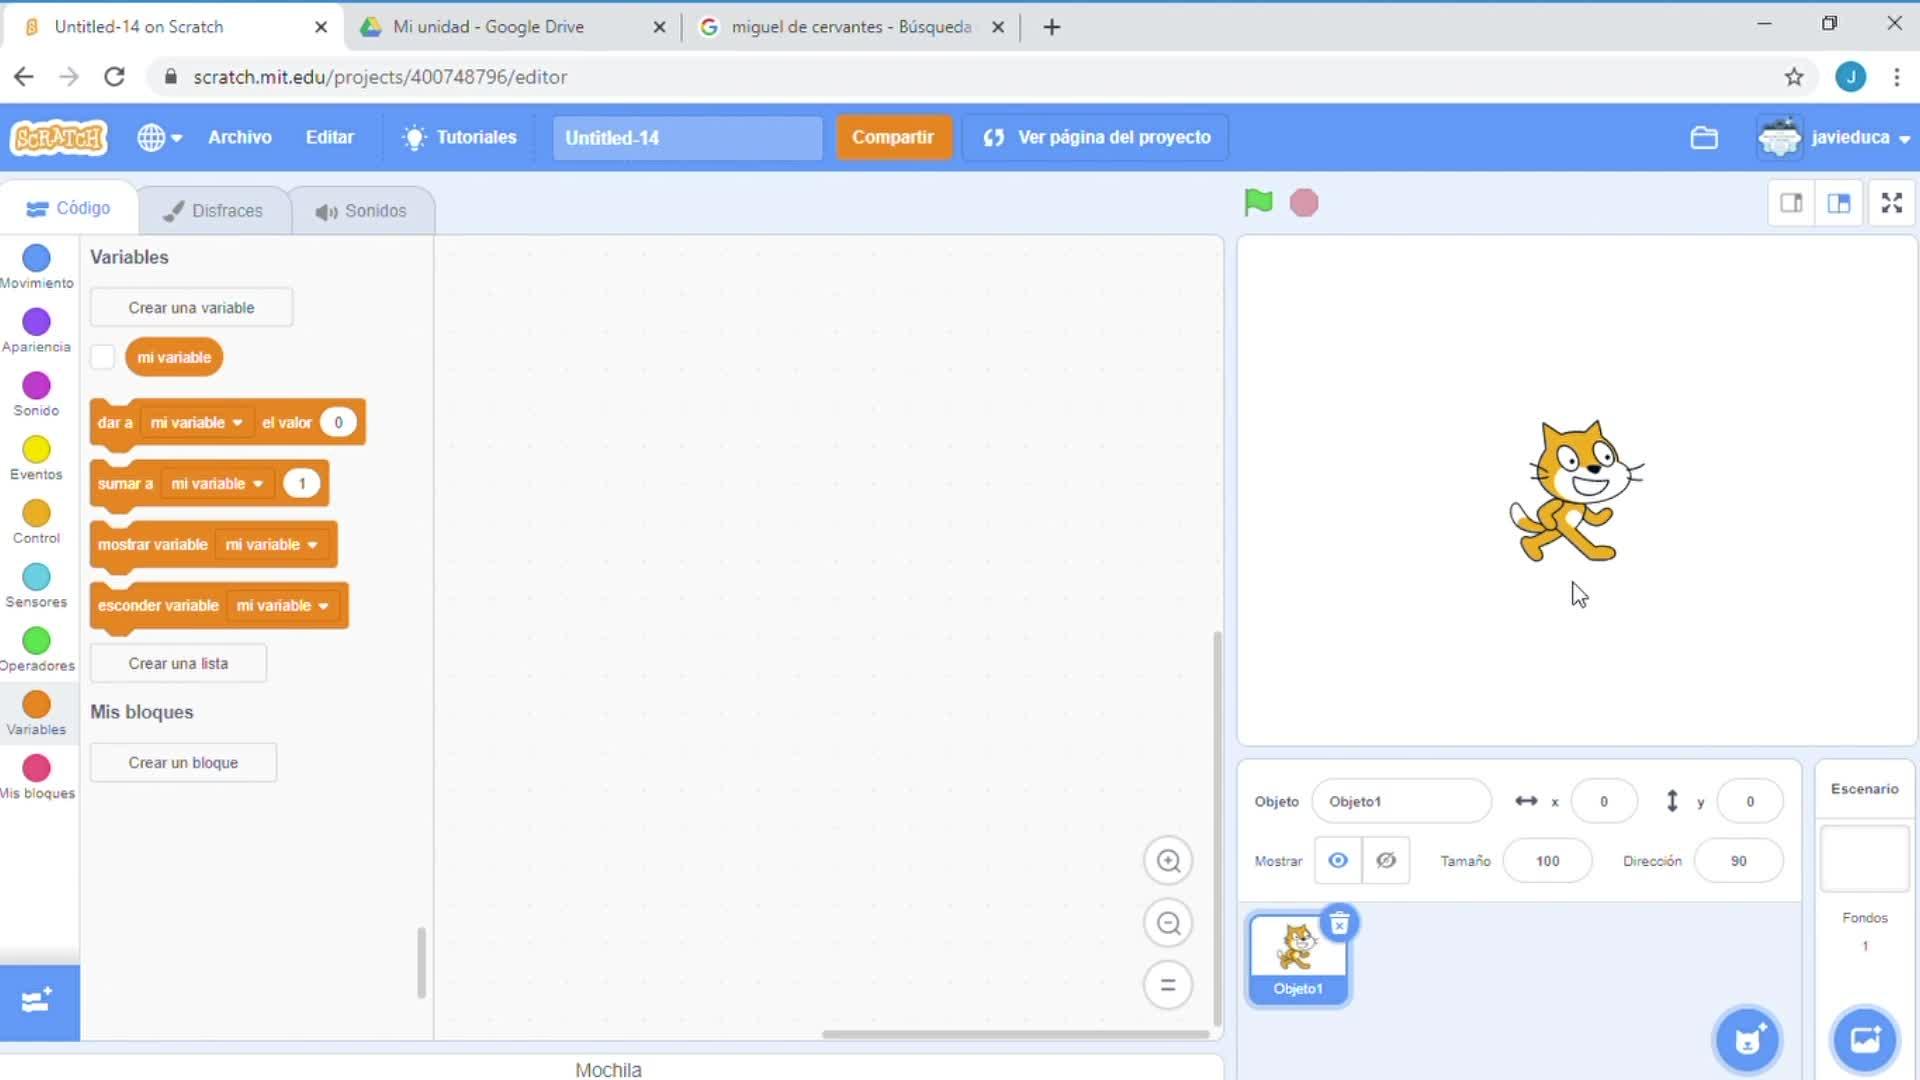Open the language globe dropdown
Screen dimensions: 1920x1080
pos(159,138)
